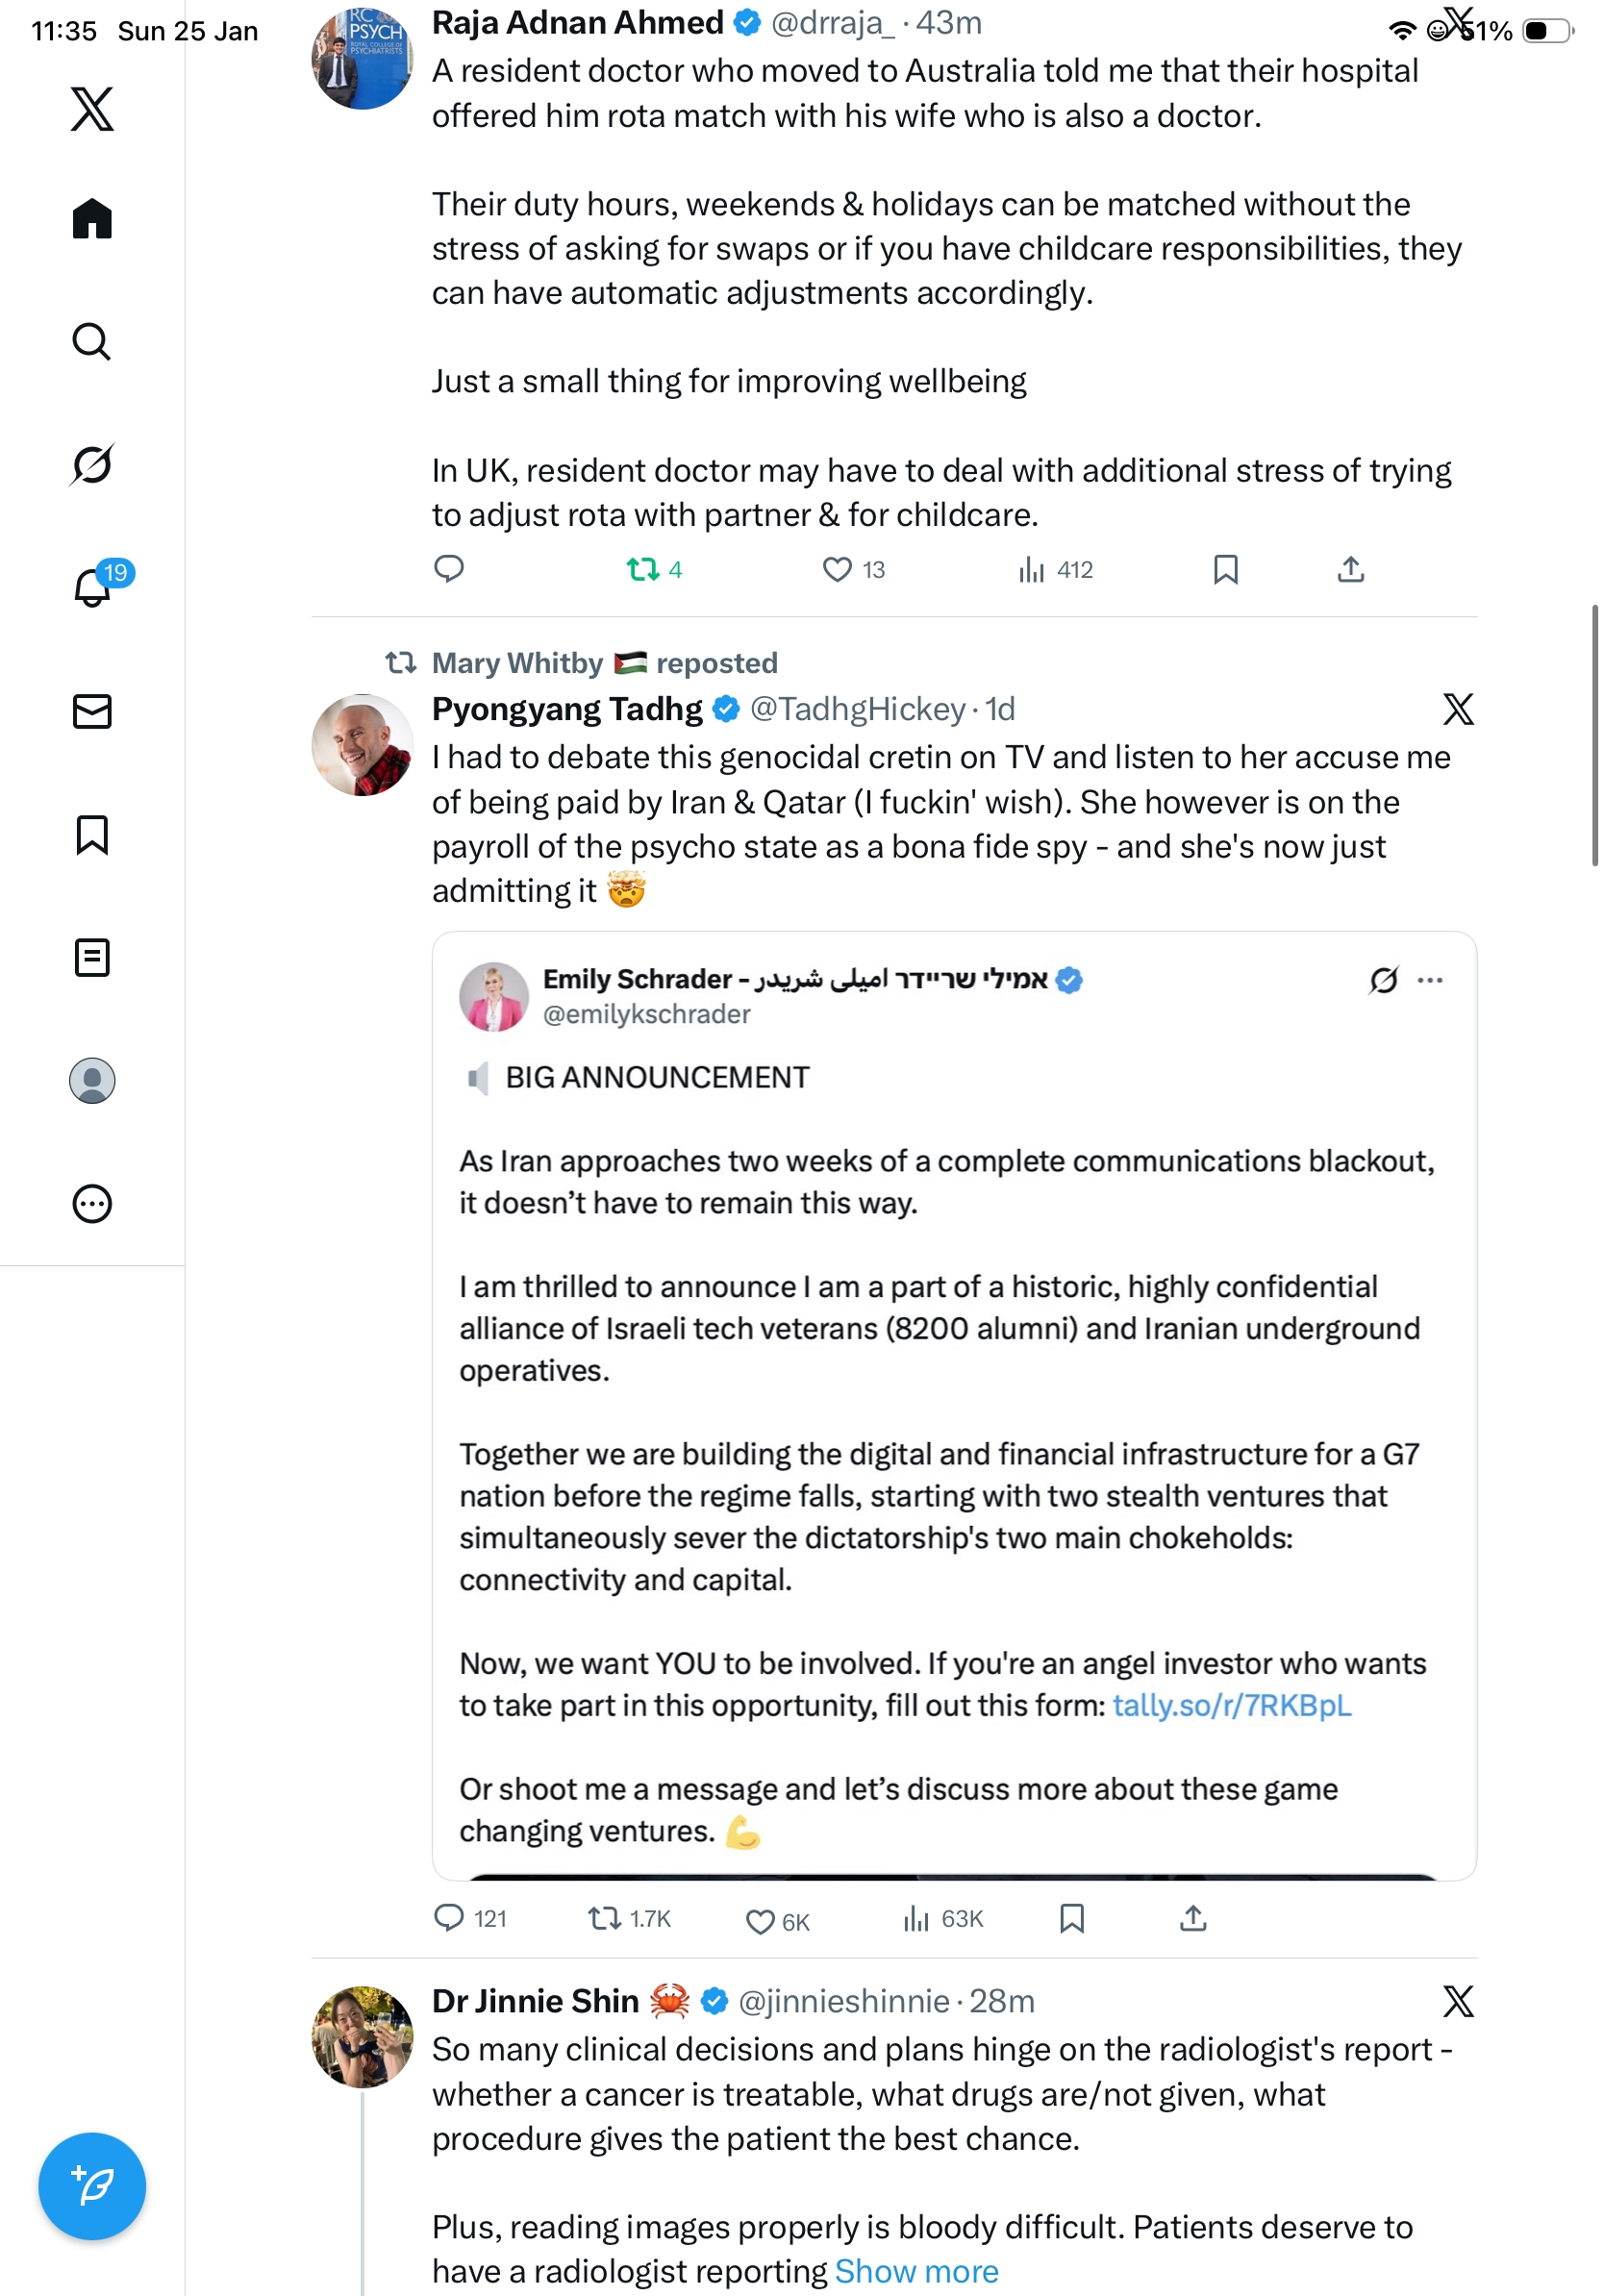The height and width of the screenshot is (2296, 1604).
Task: Bookmark the Pyongyang Tadhg post
Action: tap(1071, 1918)
